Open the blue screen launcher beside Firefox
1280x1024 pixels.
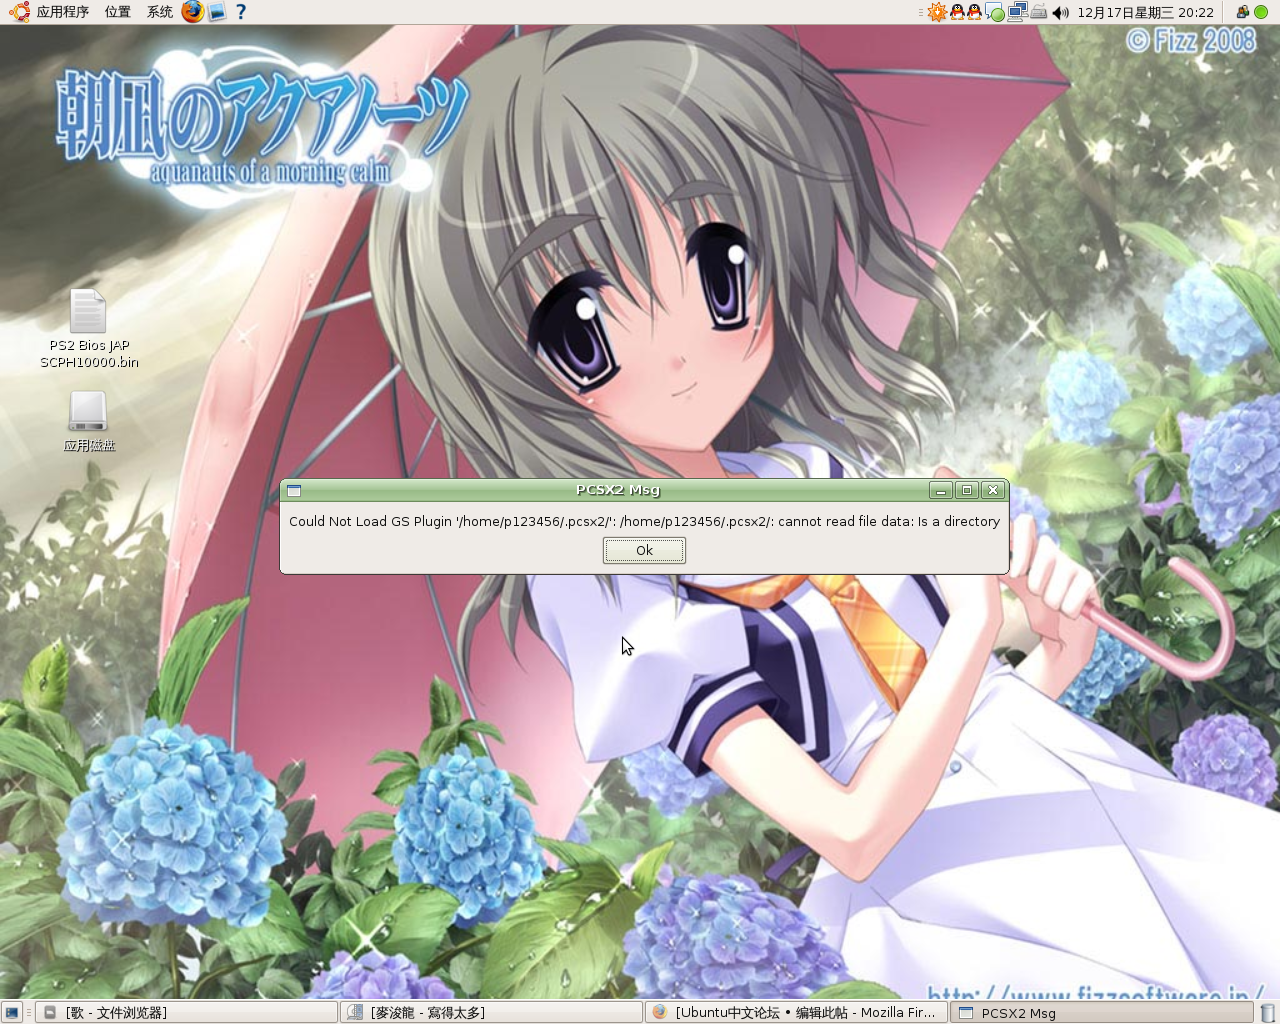click(217, 12)
